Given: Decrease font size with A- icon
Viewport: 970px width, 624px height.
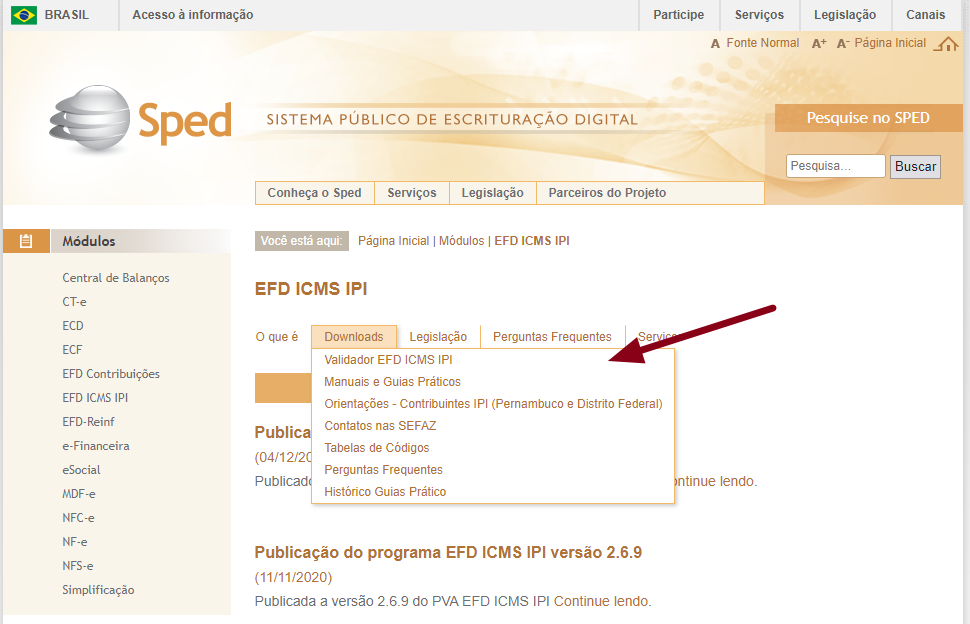Looking at the screenshot, I should point(843,43).
